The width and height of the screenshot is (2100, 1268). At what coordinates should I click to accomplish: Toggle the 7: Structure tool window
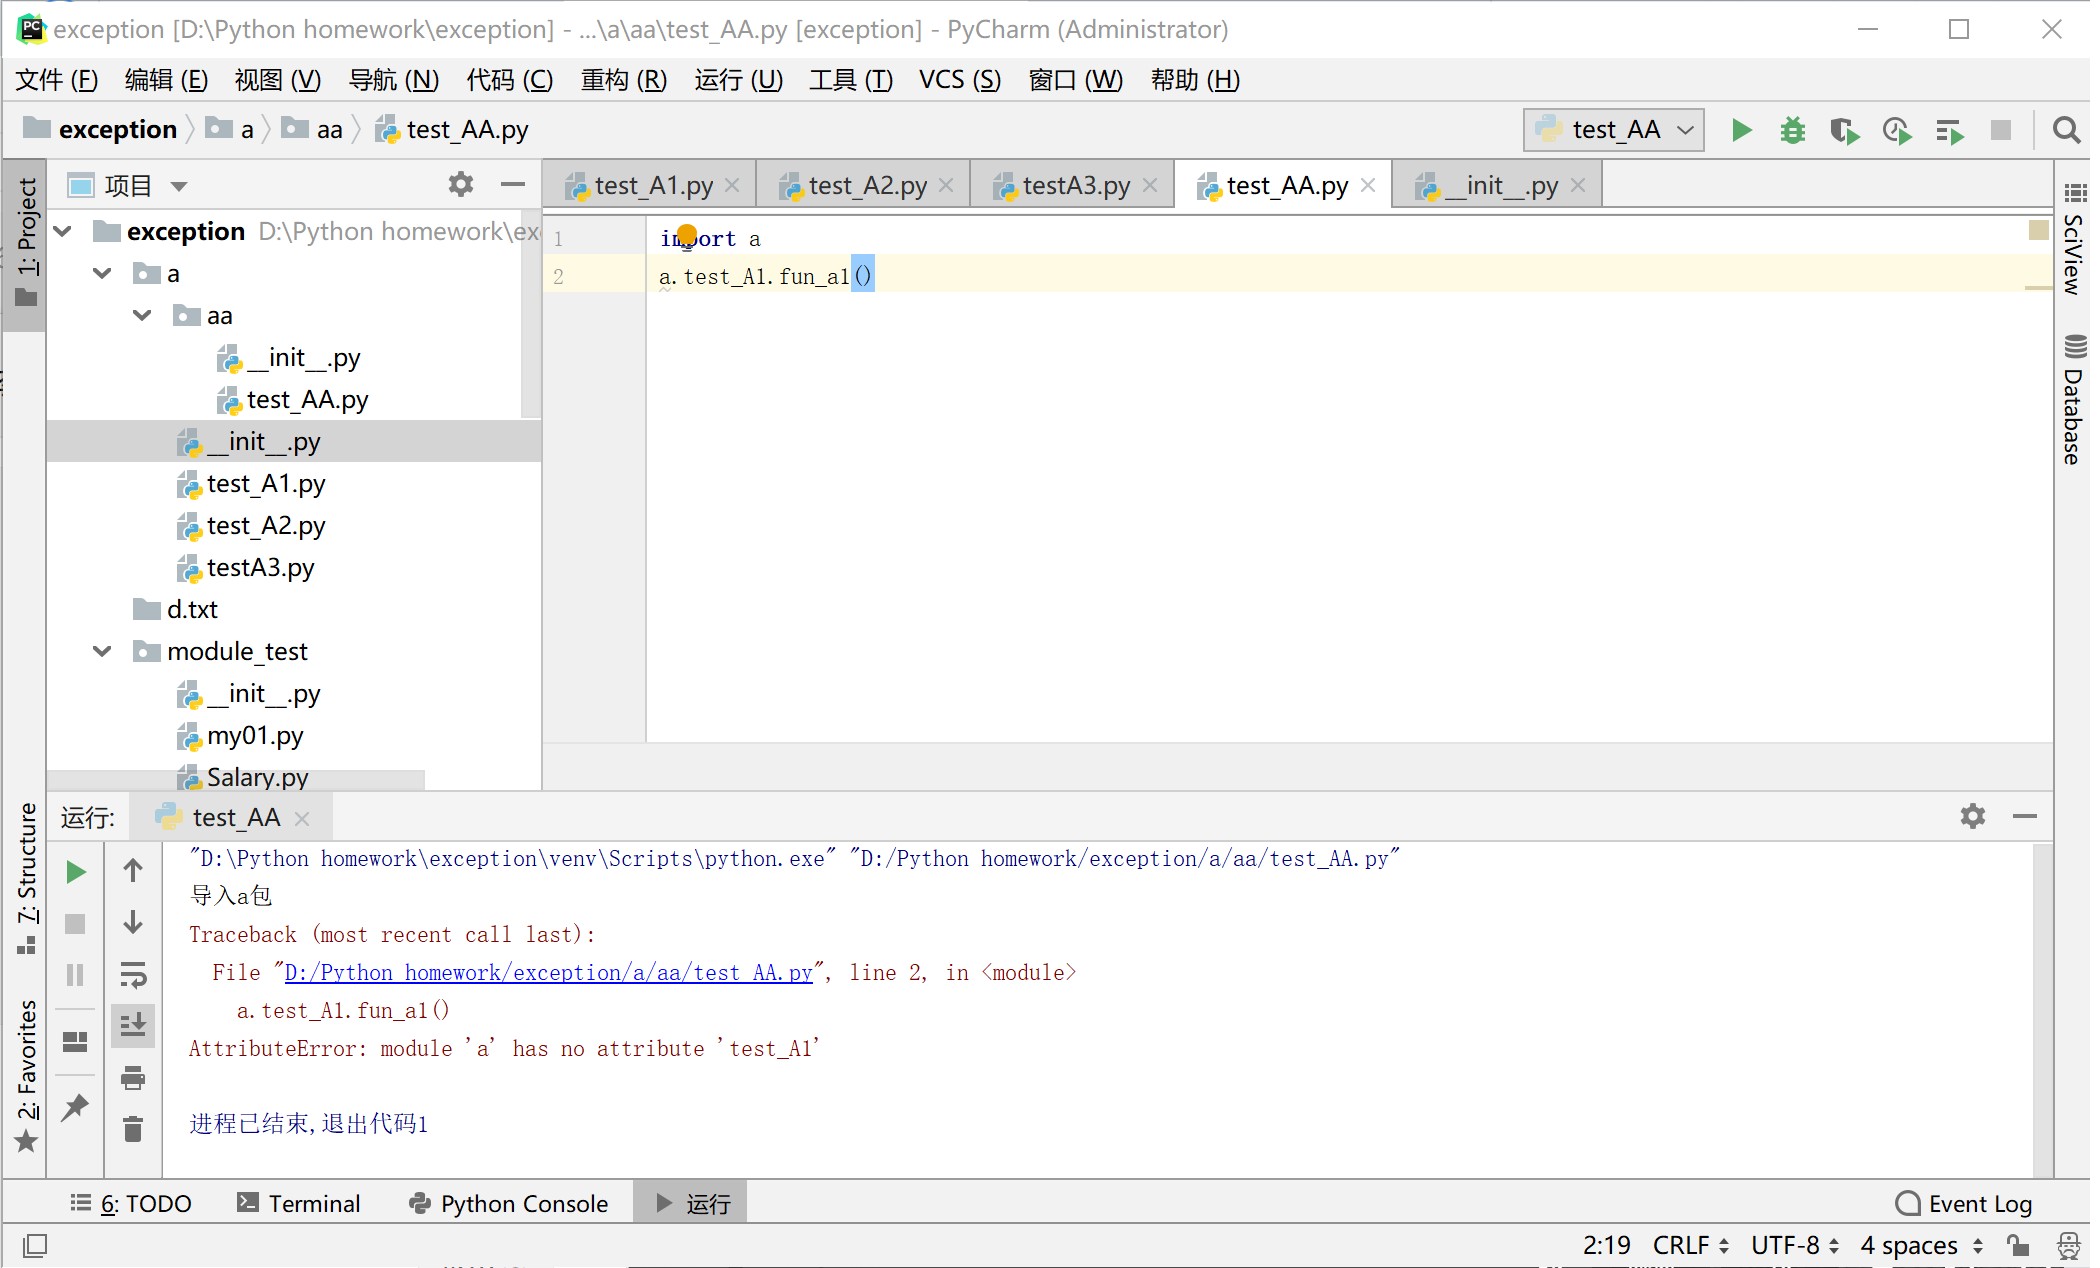26,878
